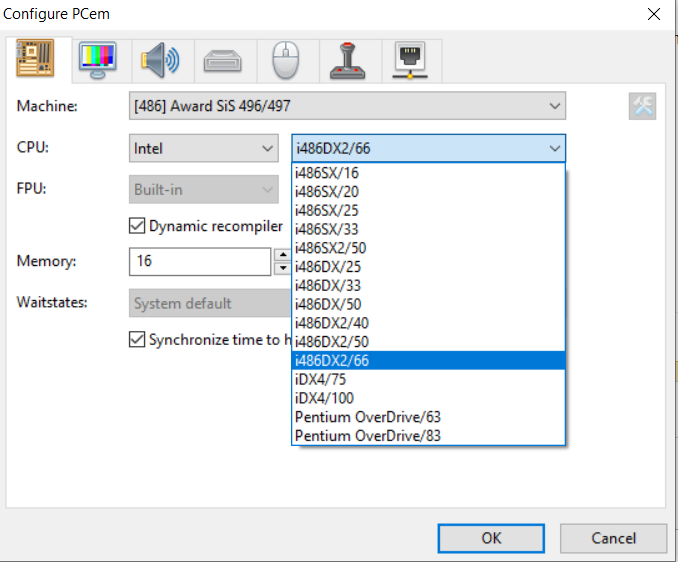Pick the highlighted i486DX2/66 list entry
This screenshot has width=678, height=562.
coord(429,361)
